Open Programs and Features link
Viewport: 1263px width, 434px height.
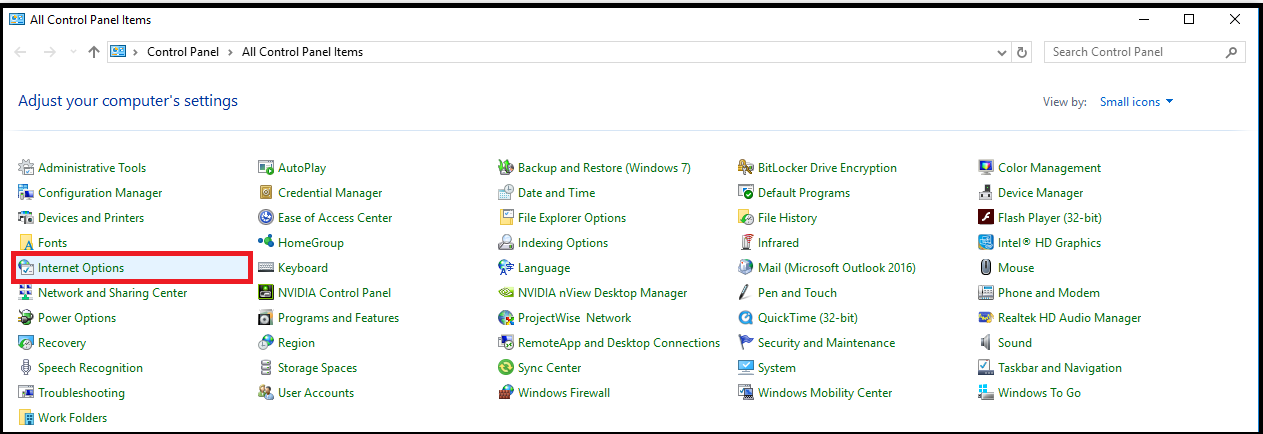(x=338, y=318)
